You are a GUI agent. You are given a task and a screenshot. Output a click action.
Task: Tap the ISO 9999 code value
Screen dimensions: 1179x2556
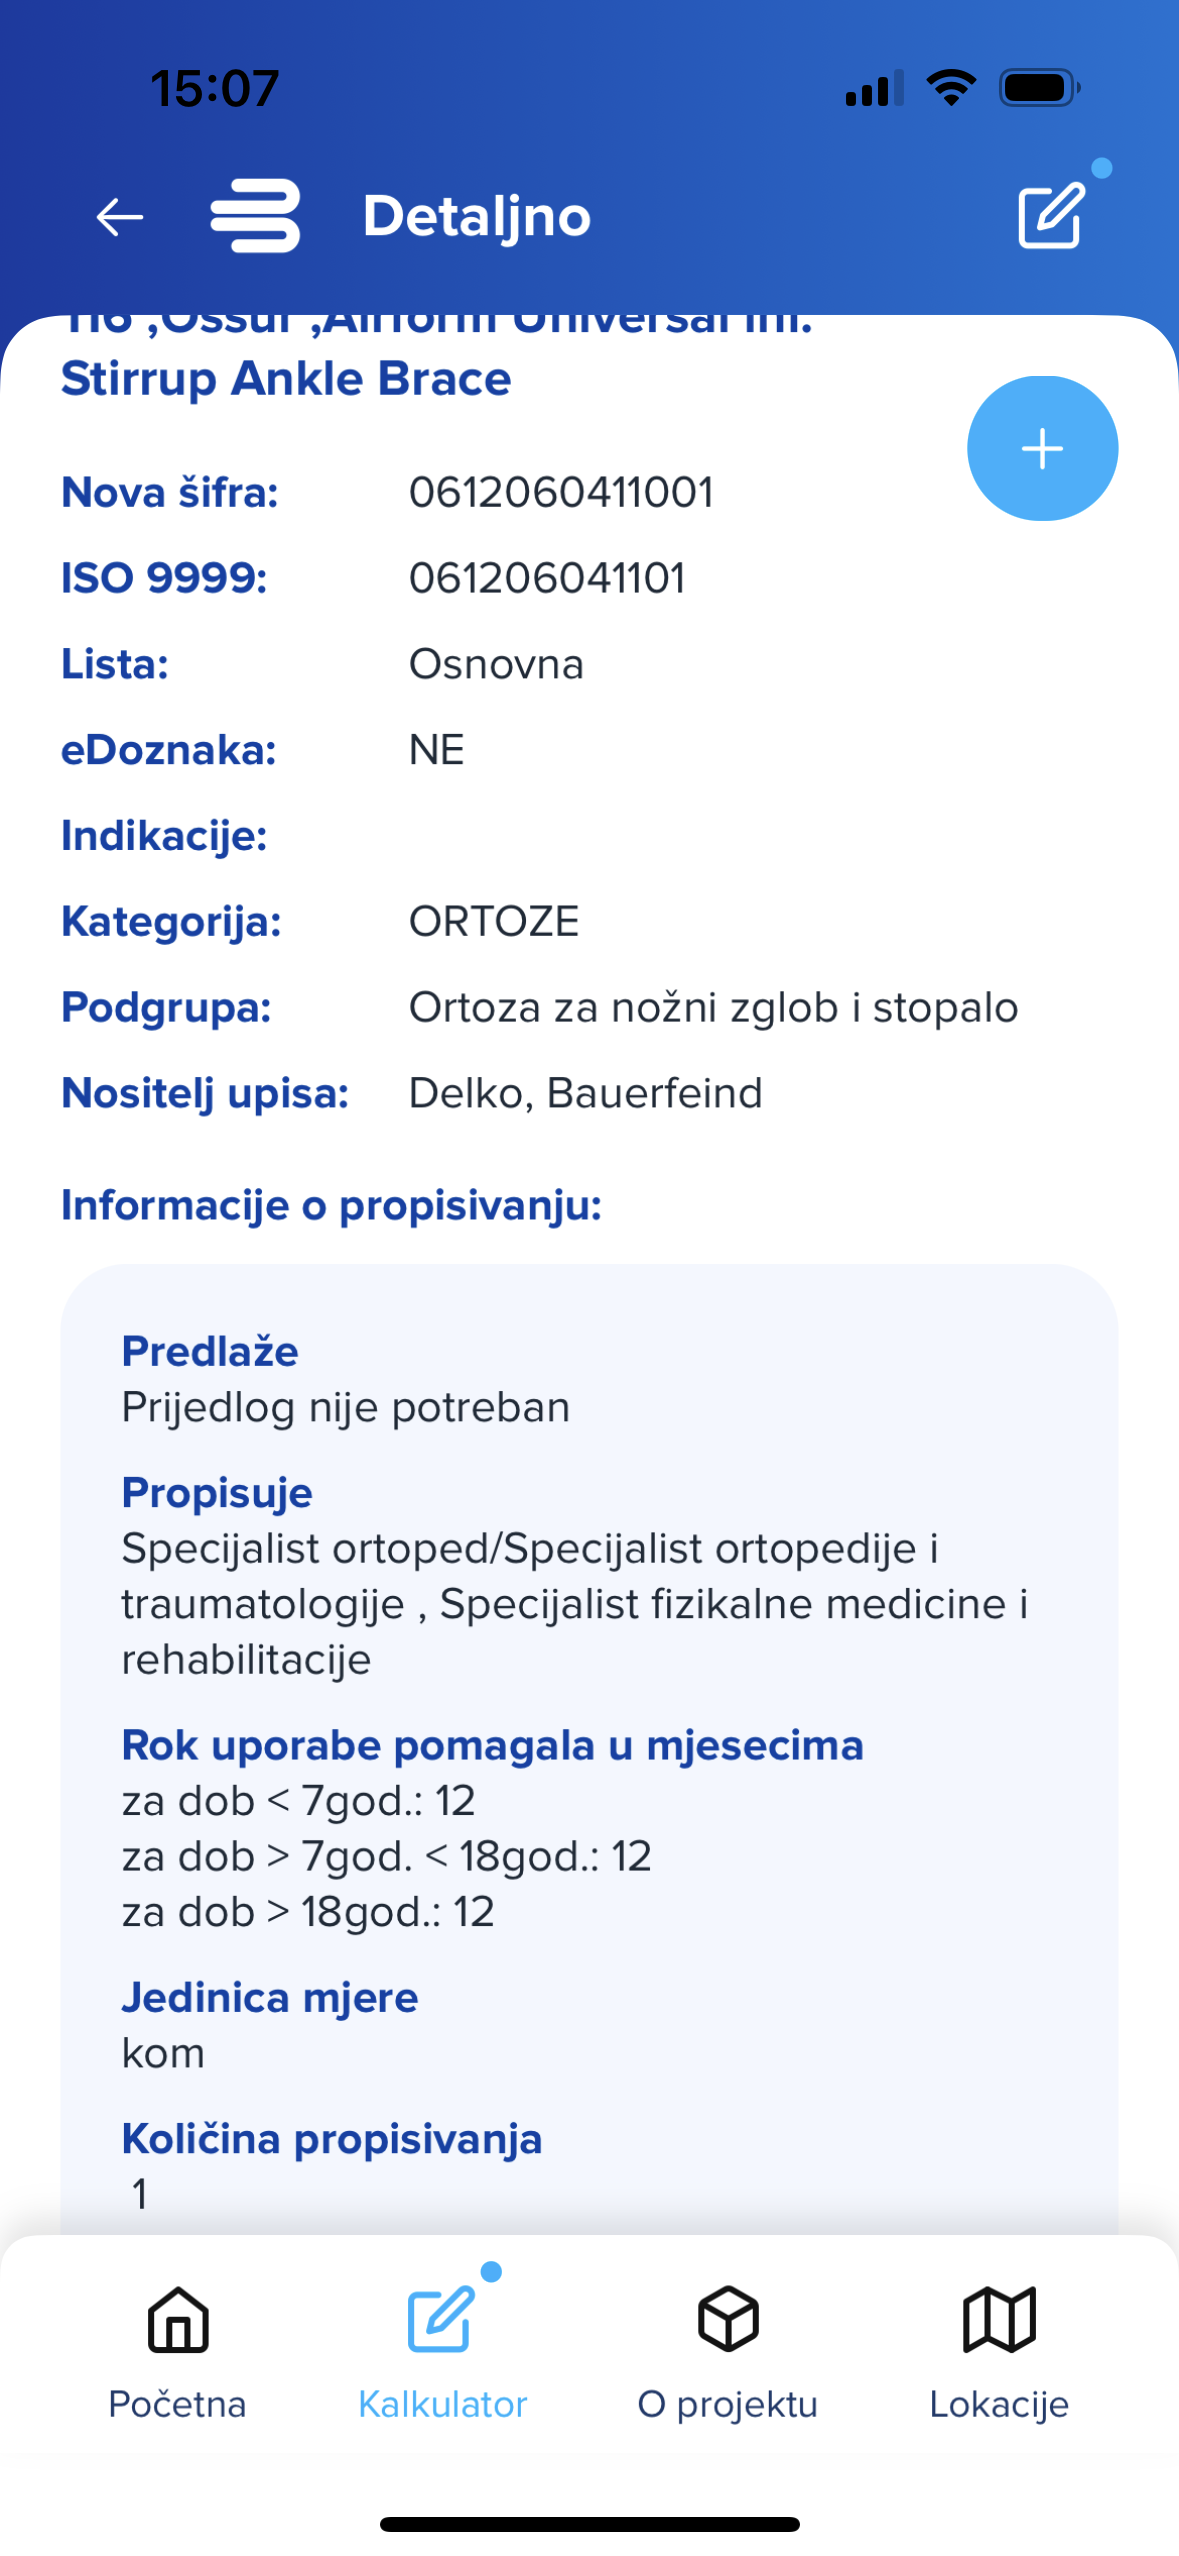pyautogui.click(x=547, y=578)
